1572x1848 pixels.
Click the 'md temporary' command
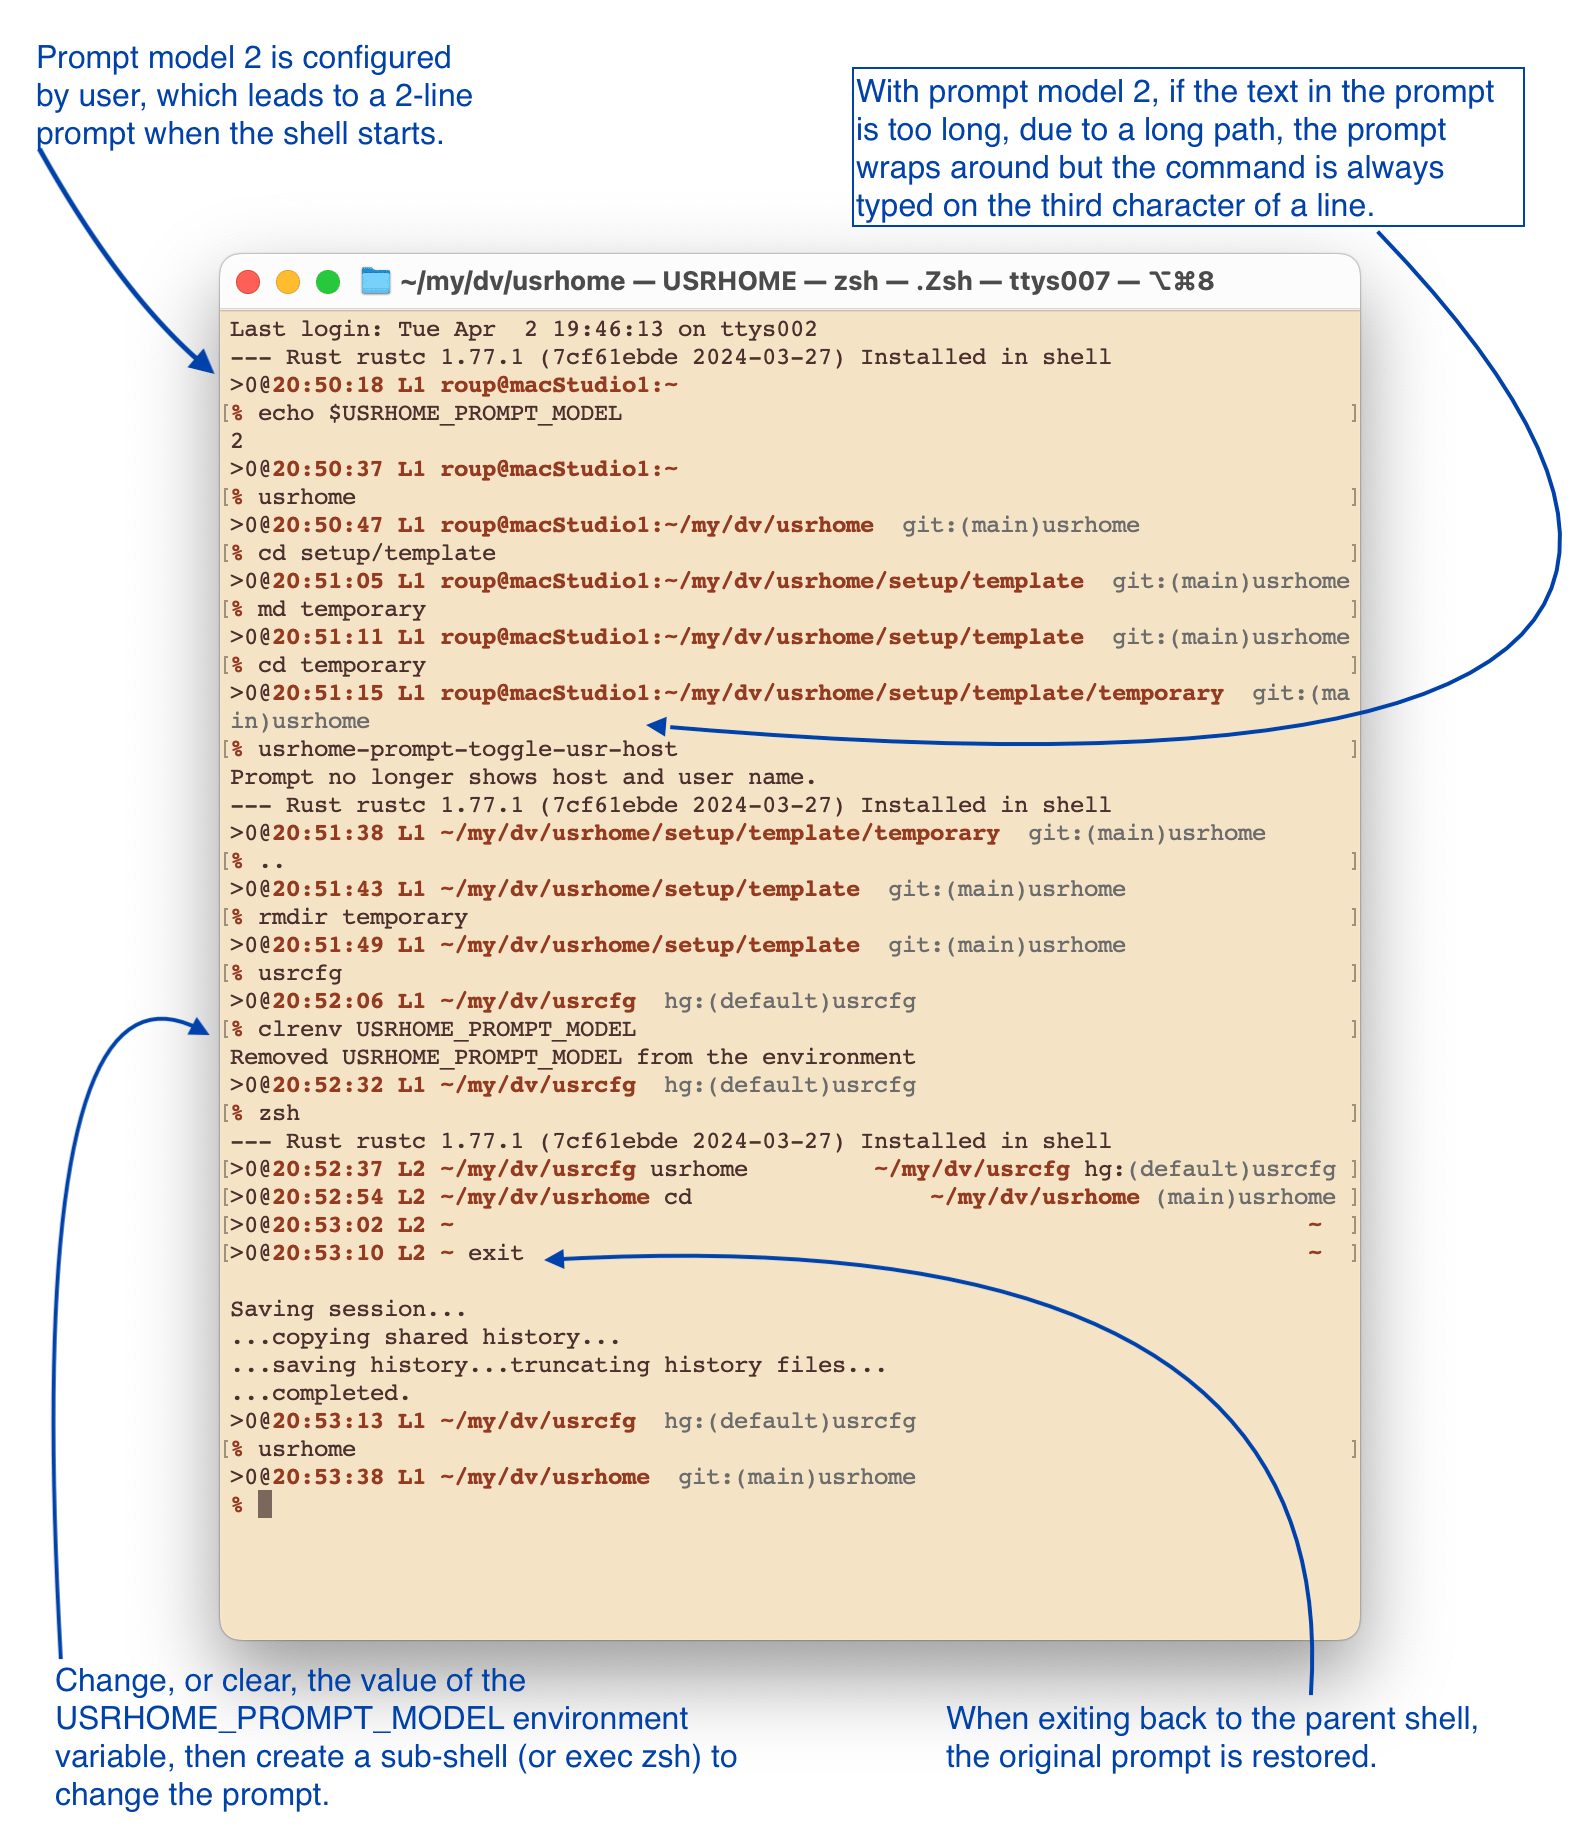pyautogui.click(x=341, y=609)
